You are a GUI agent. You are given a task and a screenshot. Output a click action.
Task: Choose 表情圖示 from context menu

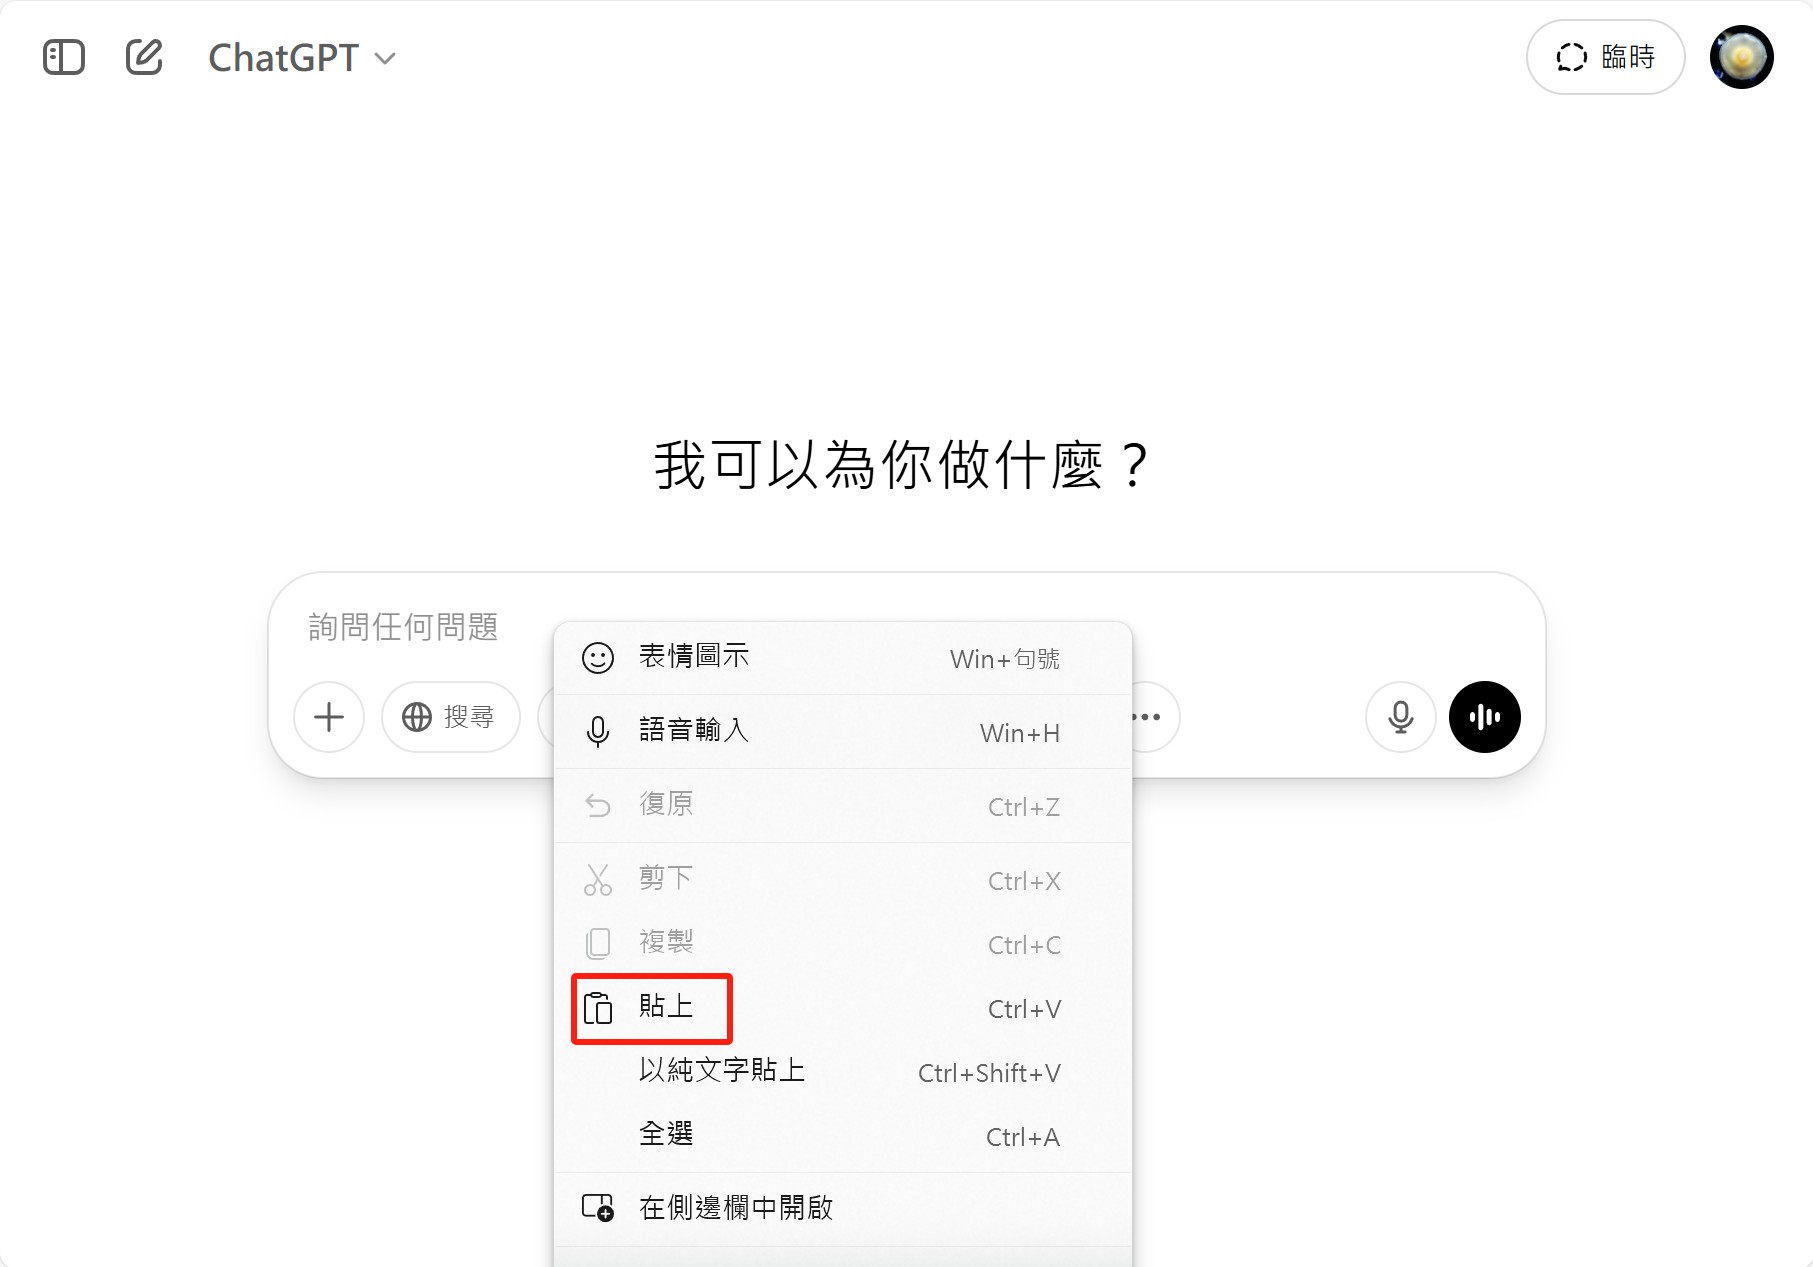pos(842,658)
